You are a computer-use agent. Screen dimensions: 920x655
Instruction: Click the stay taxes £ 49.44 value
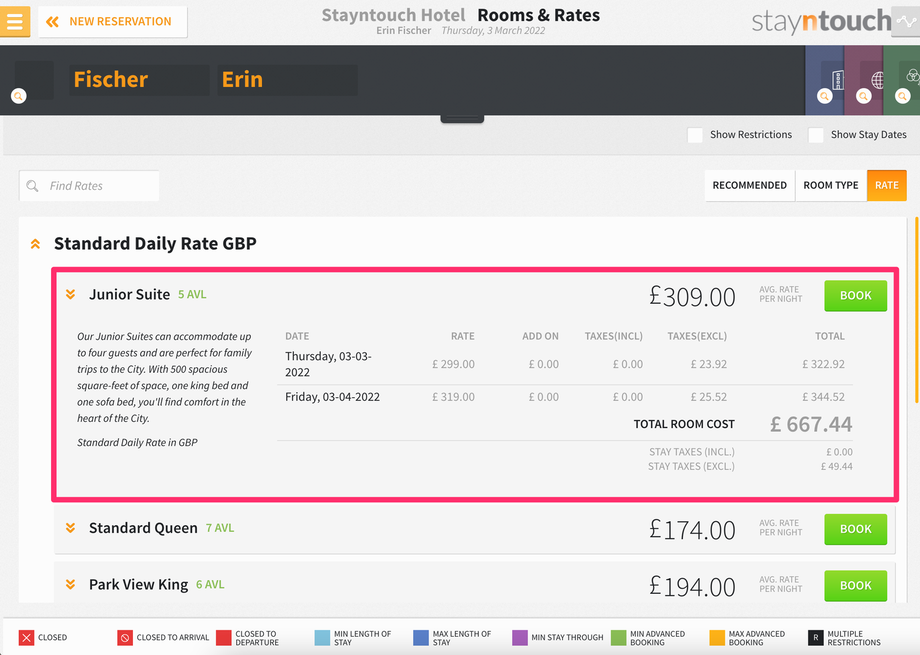[x=837, y=467]
